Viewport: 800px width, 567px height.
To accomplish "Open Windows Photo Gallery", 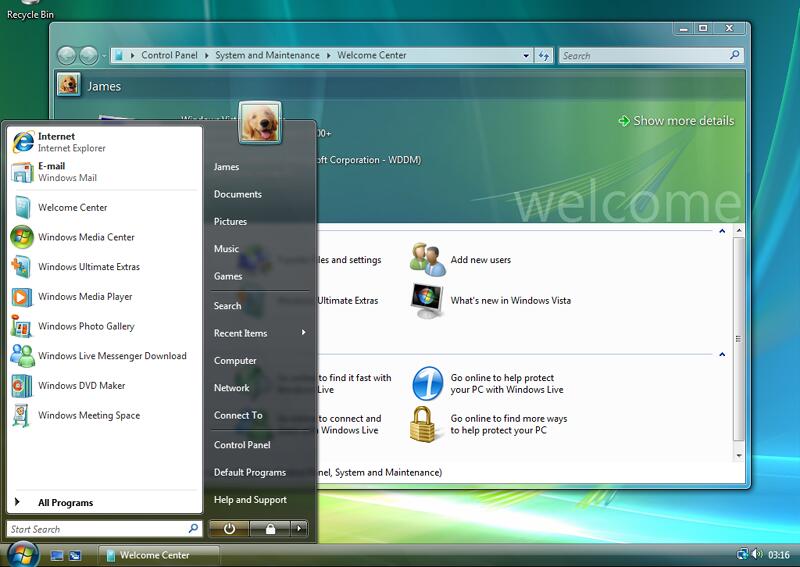I will (x=86, y=326).
